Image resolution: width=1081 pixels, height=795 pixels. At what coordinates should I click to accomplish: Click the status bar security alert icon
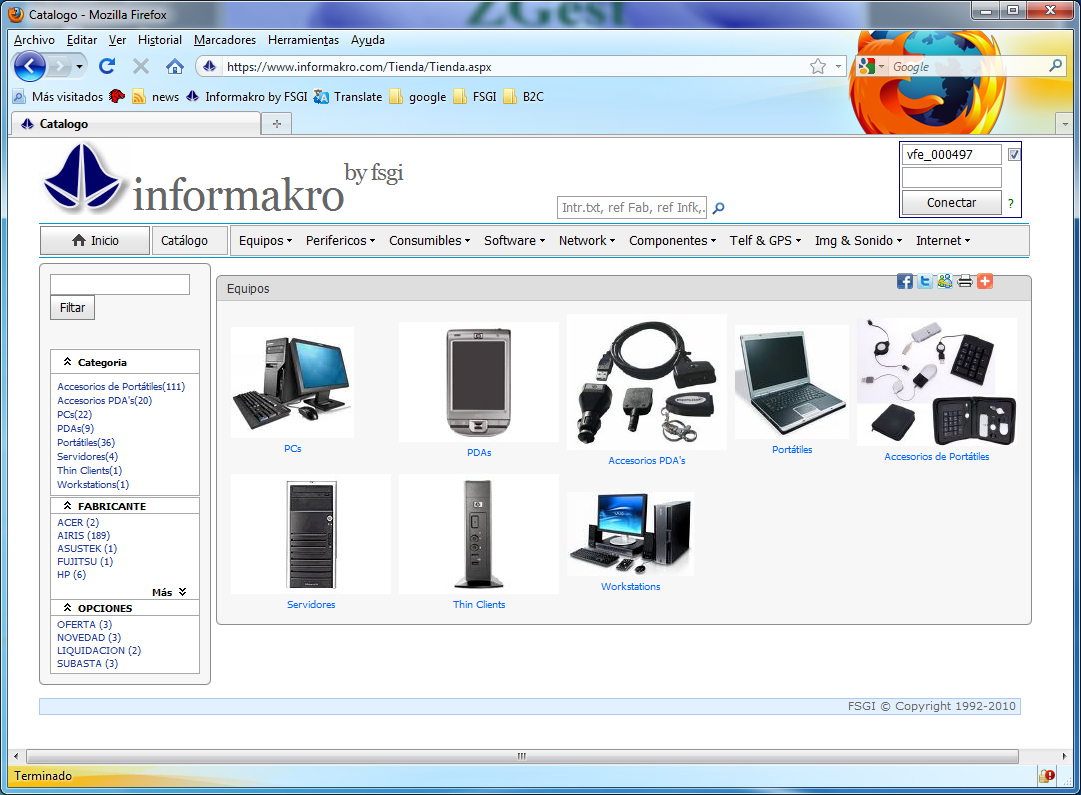click(1047, 776)
